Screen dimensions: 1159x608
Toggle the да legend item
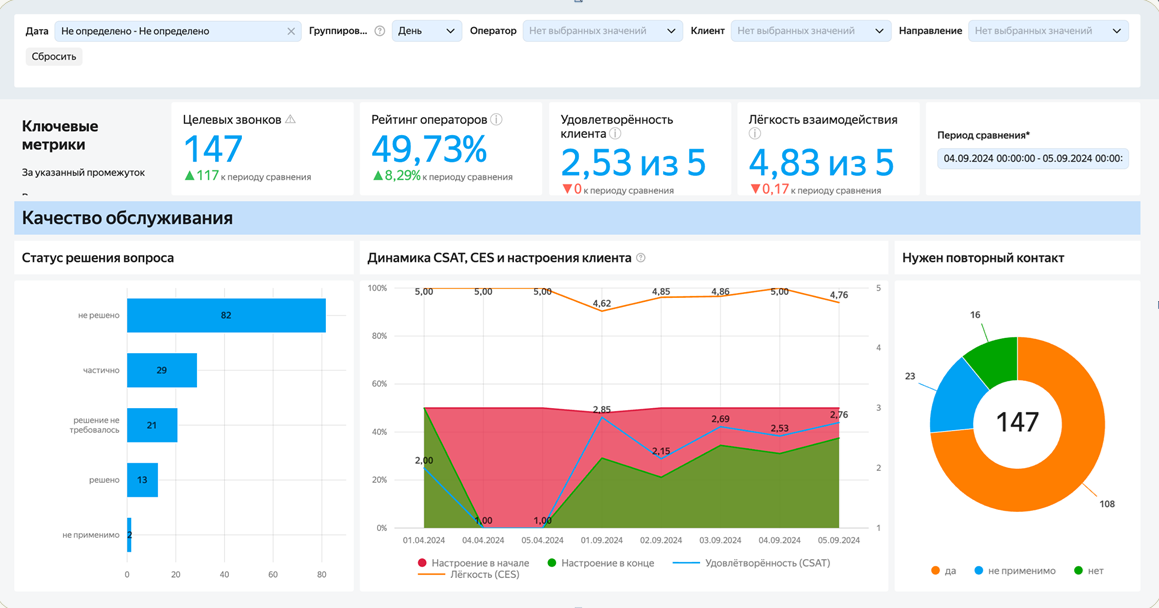pyautogui.click(x=944, y=570)
